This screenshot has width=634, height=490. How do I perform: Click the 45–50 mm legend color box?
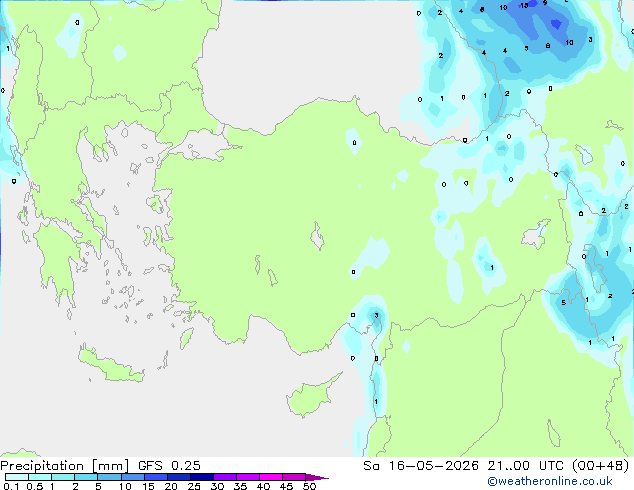pyautogui.click(x=294, y=477)
